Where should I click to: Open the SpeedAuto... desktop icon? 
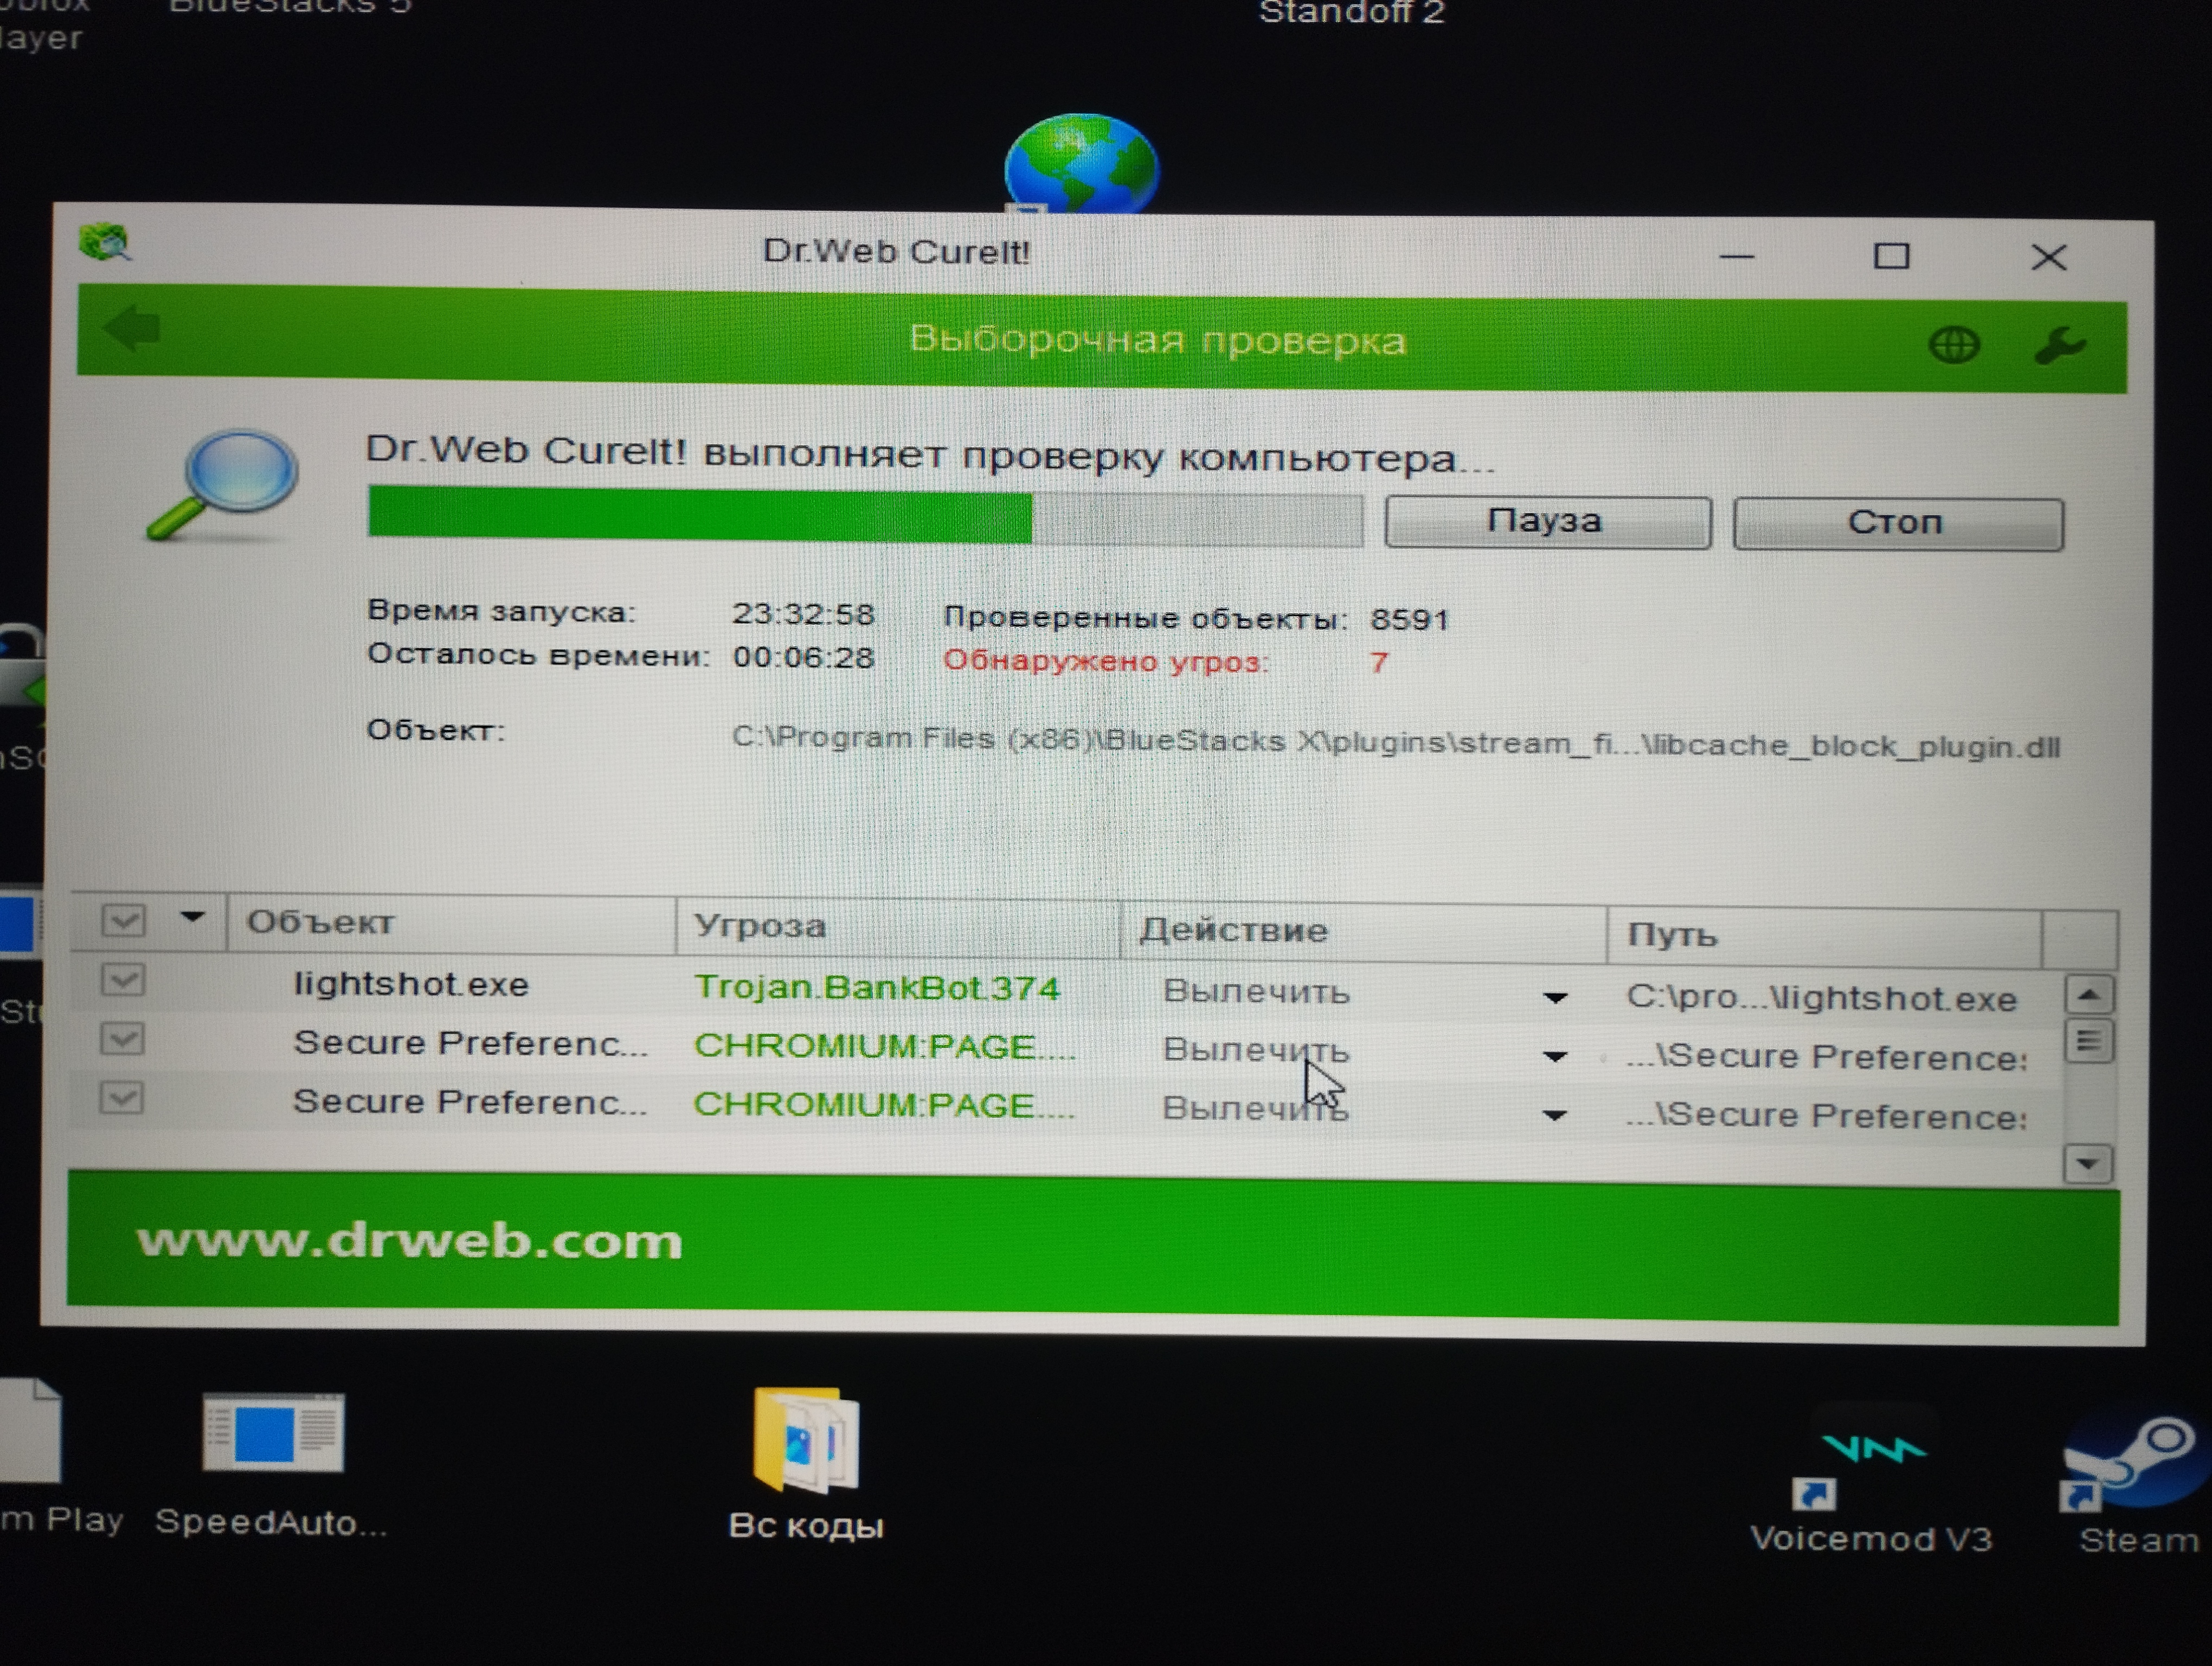pos(272,1464)
